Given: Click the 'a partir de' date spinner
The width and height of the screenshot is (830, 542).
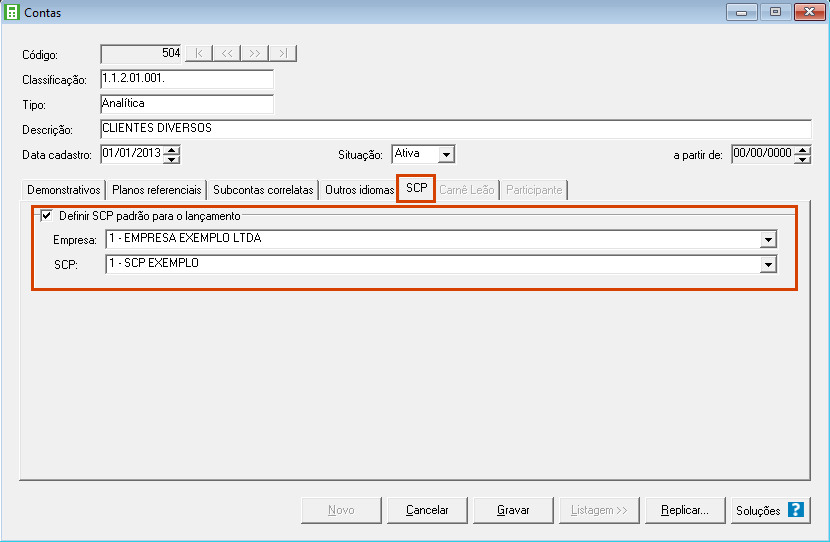Looking at the screenshot, I should click(x=802, y=154).
